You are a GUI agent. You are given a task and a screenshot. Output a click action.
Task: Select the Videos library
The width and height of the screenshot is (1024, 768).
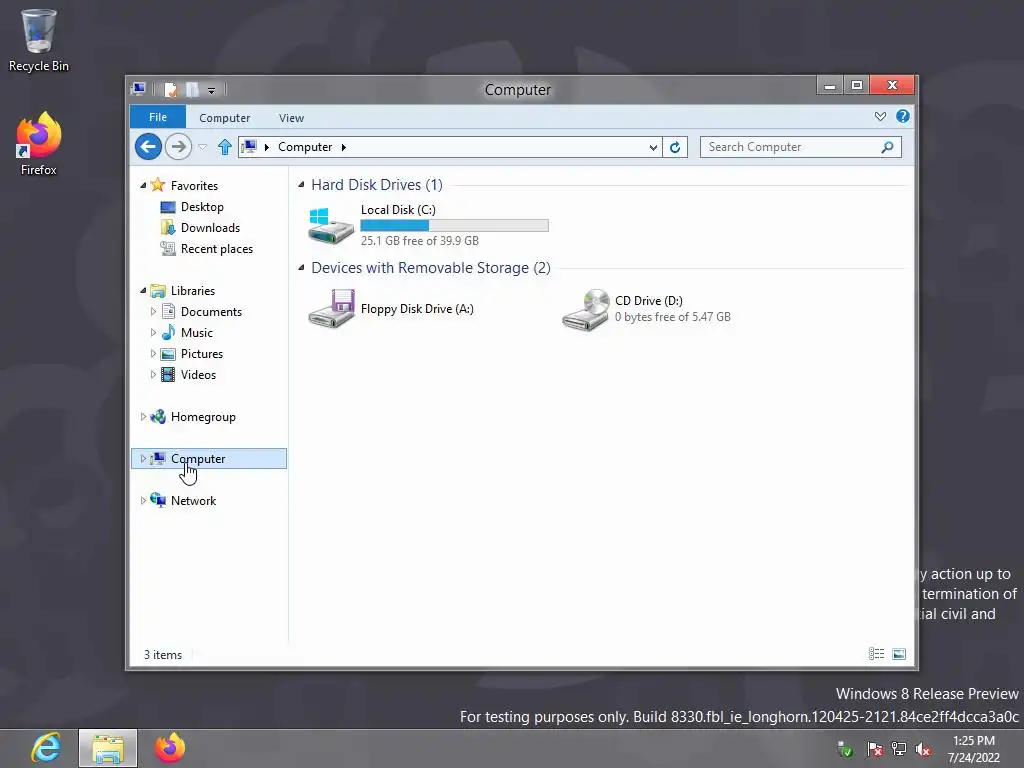(198, 374)
